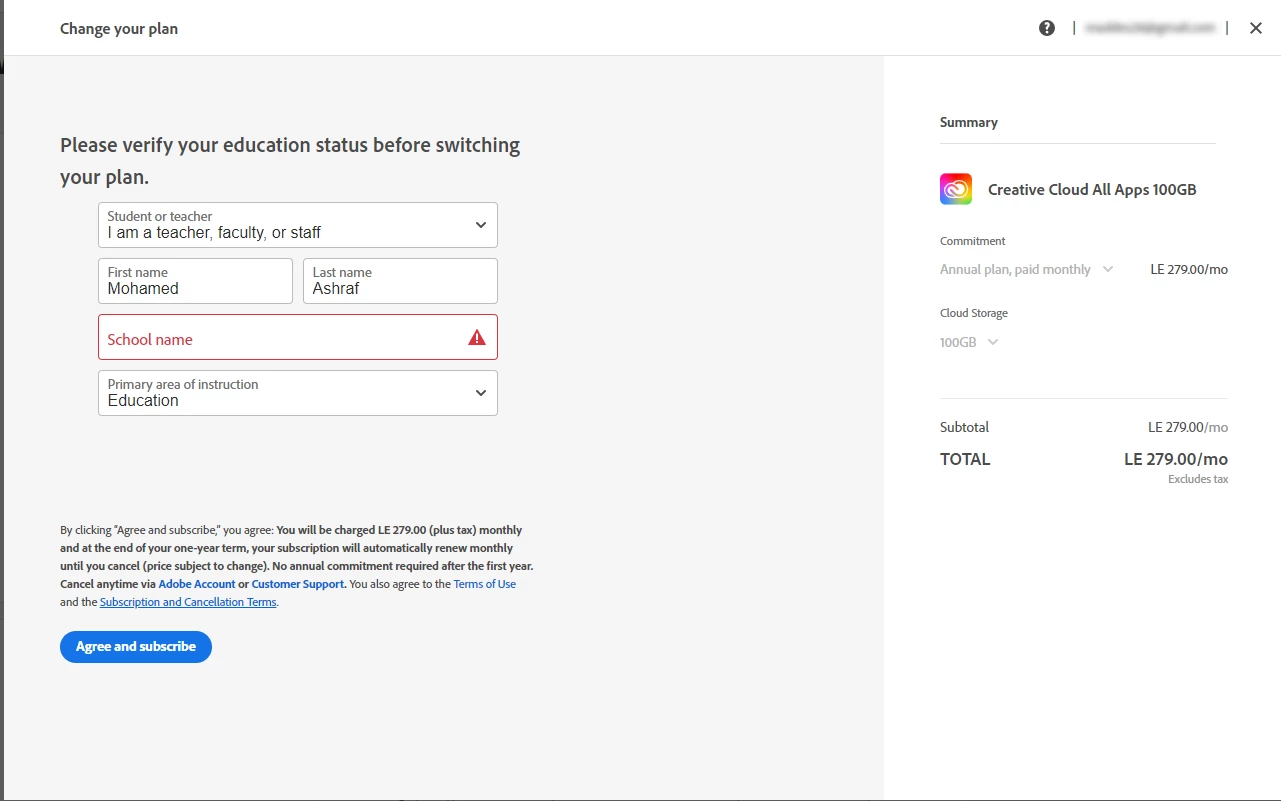
Task: Open the Adobe Account link
Action: tap(197, 584)
